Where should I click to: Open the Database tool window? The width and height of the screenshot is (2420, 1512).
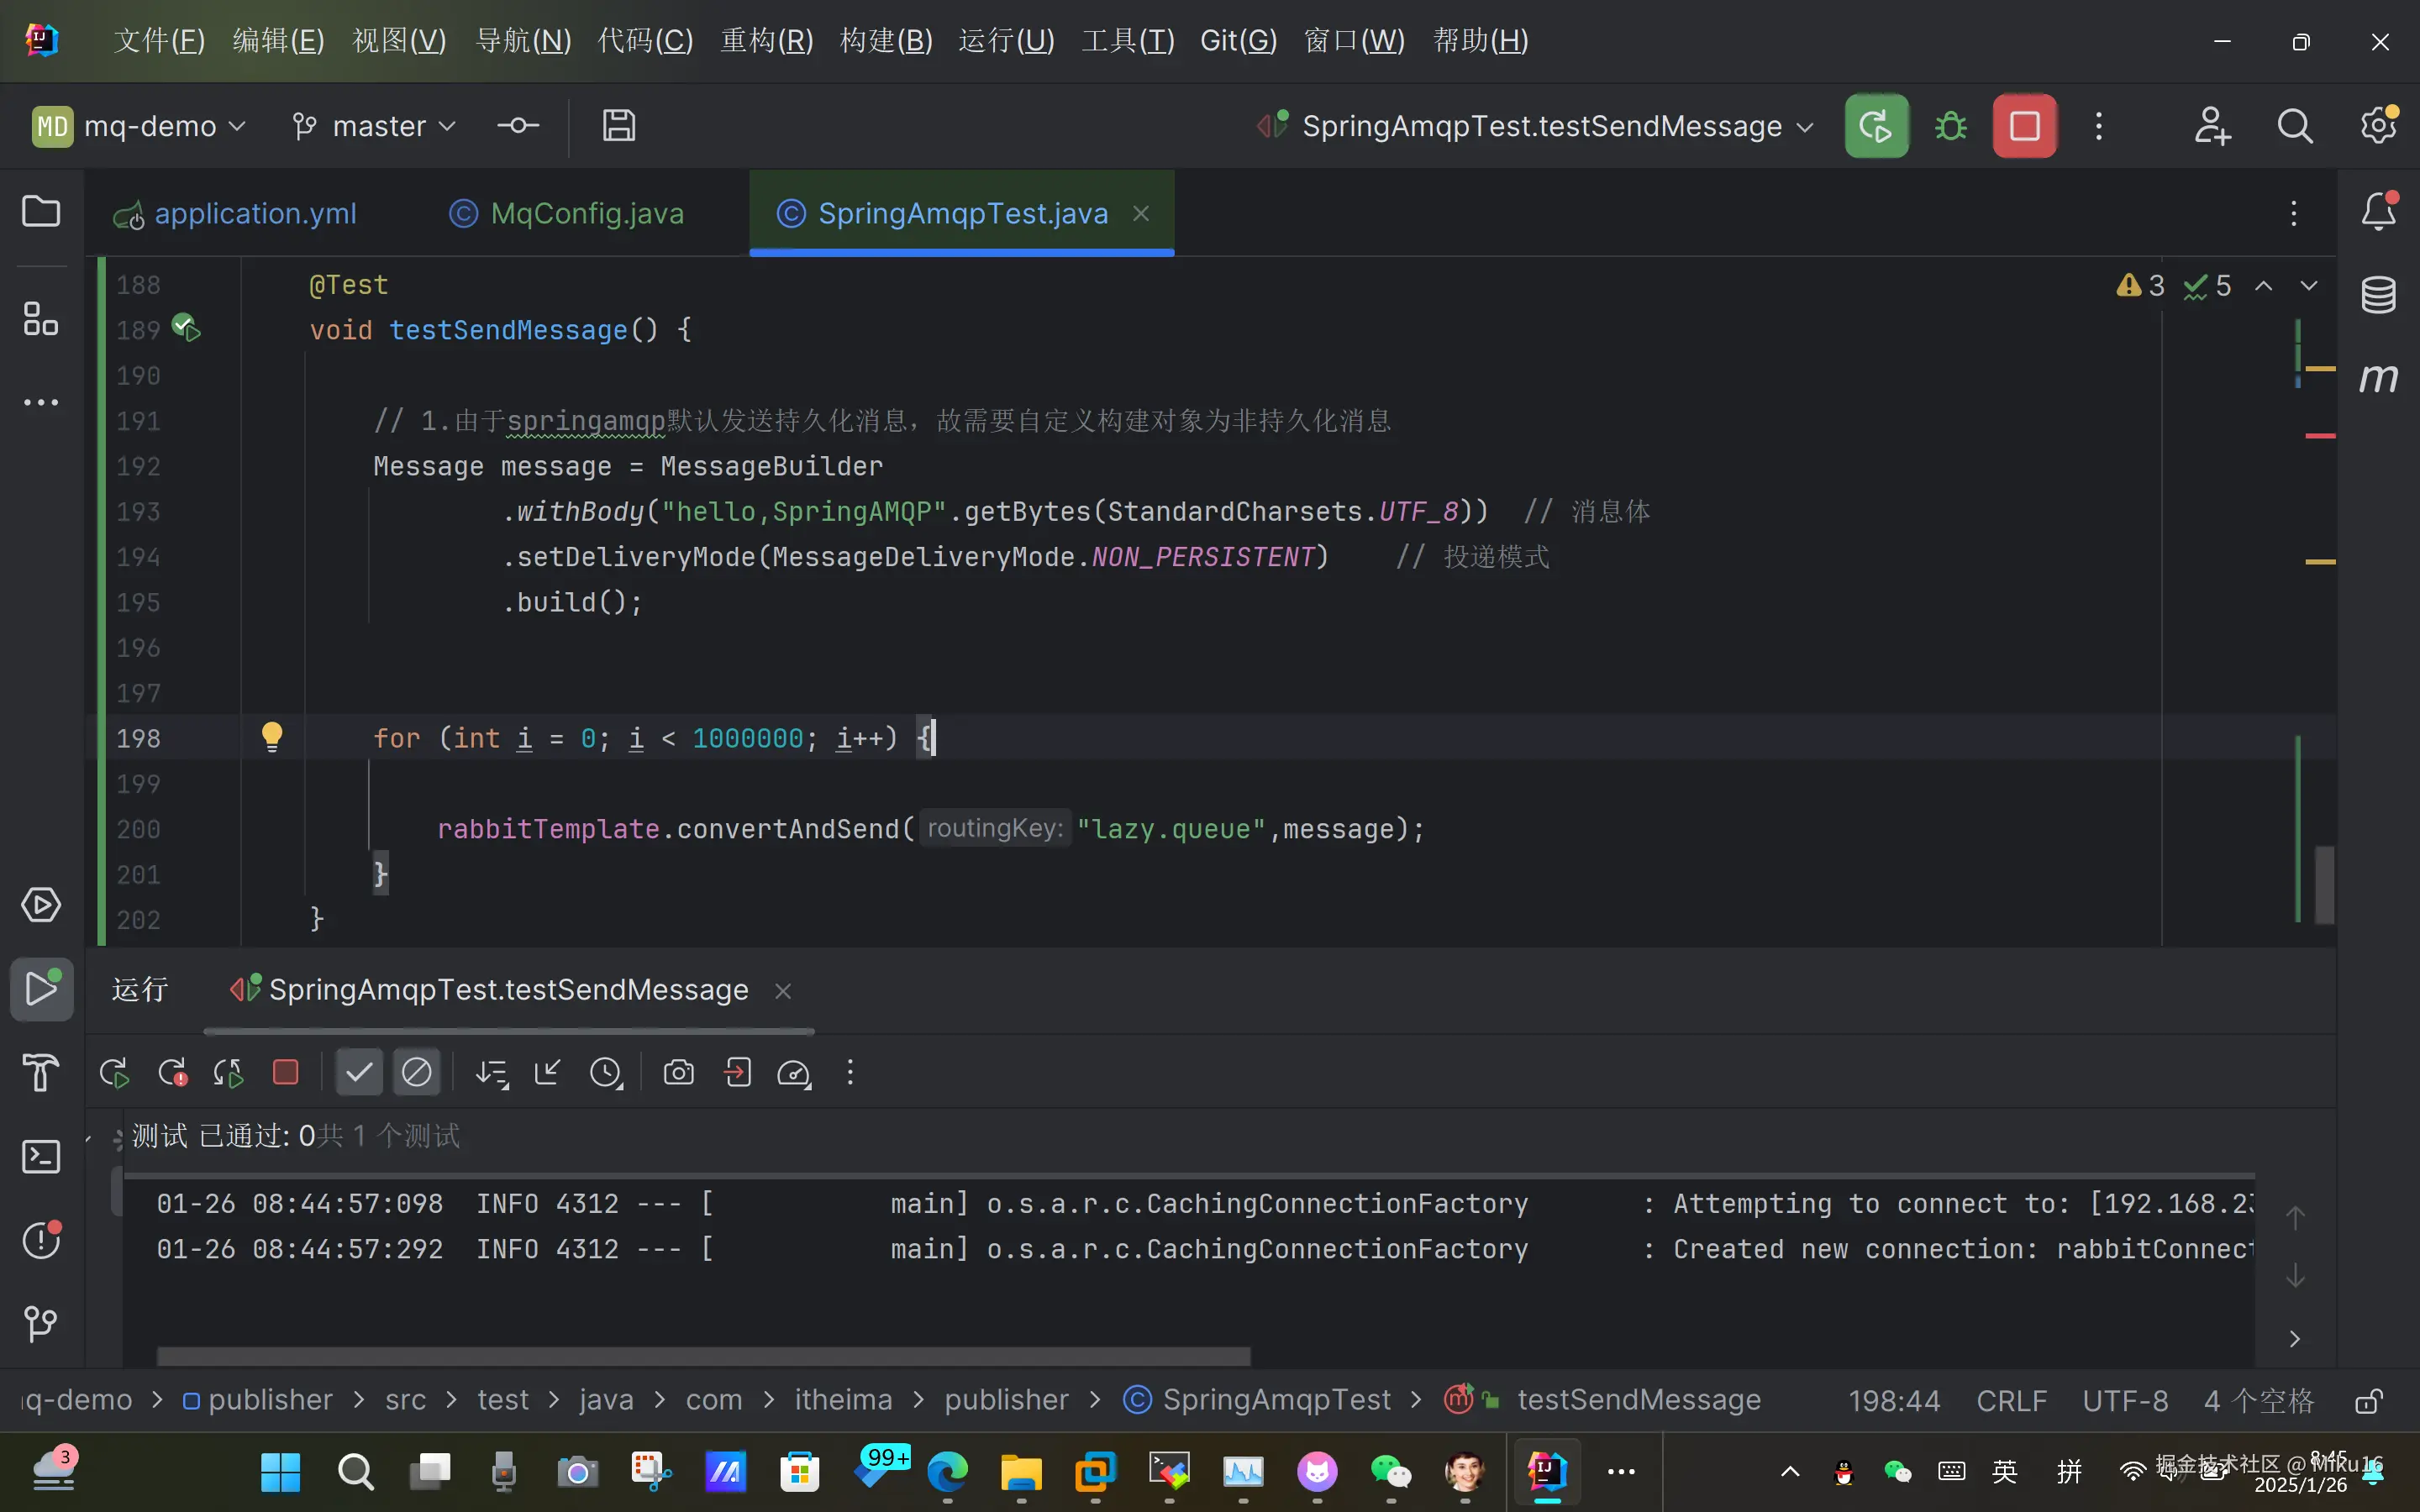tap(2378, 294)
